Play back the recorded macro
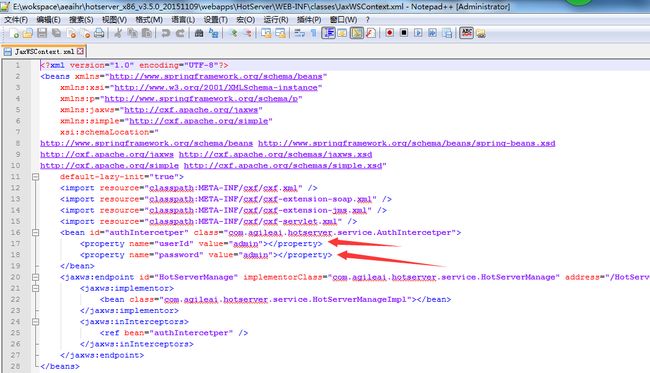The width and height of the screenshot is (650, 373). coord(418,33)
